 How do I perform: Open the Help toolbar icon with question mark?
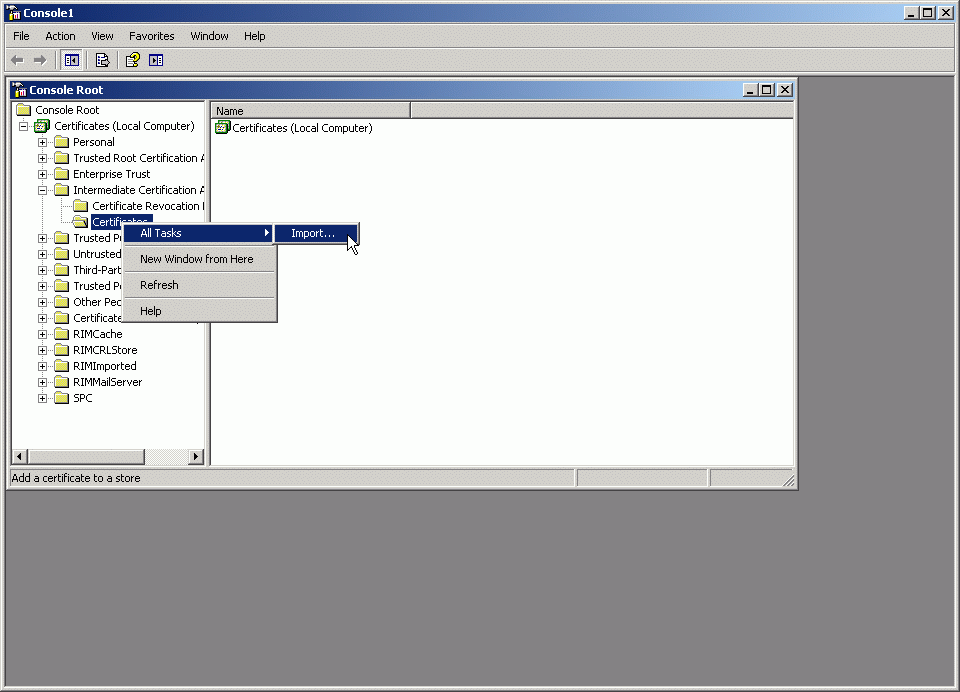[132, 60]
